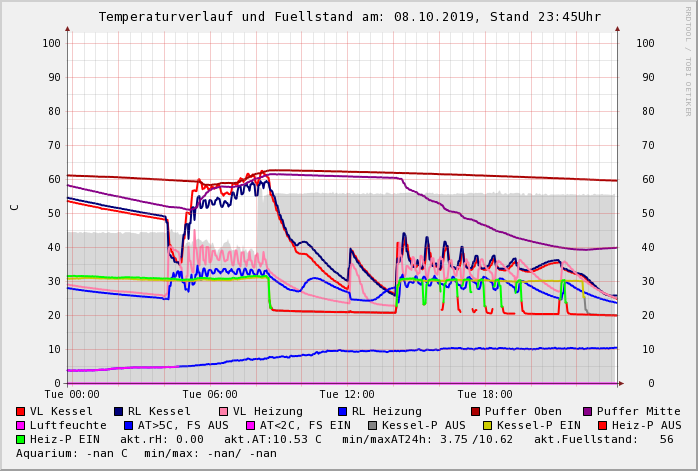Click the Tue 00:00 time axis label

click(x=72, y=394)
